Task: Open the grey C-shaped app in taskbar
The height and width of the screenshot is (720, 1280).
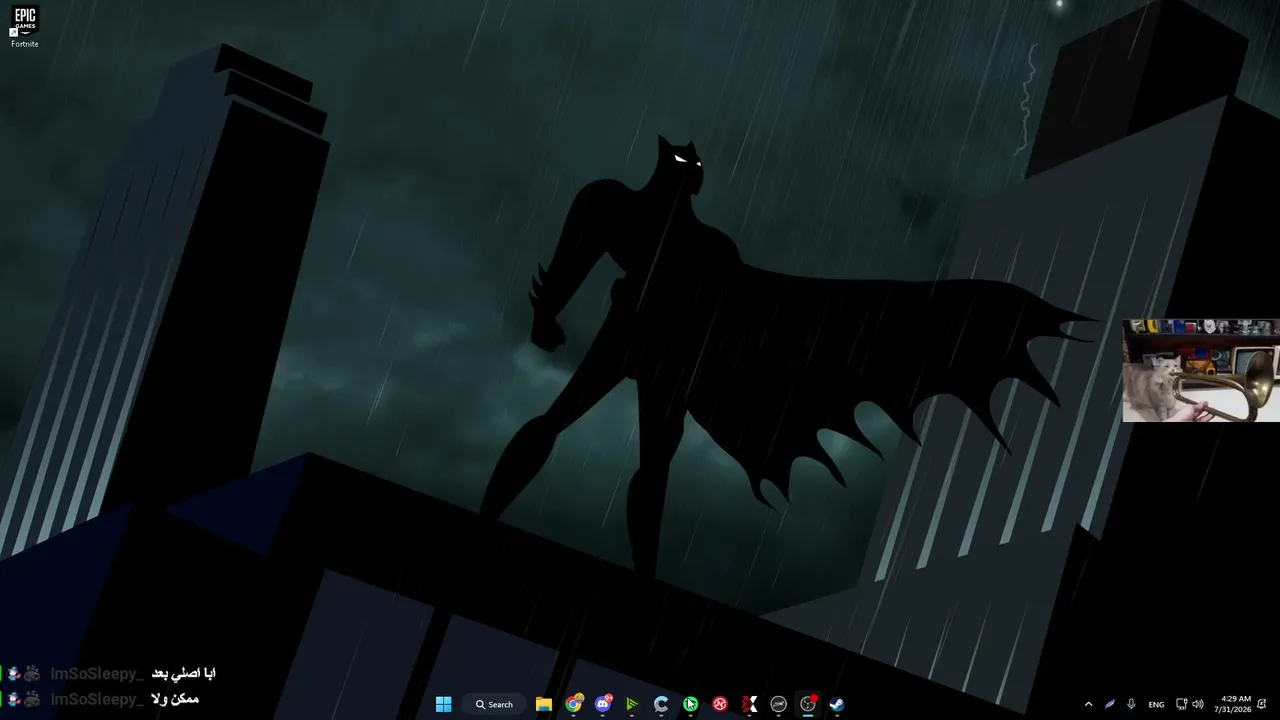Action: (x=661, y=704)
